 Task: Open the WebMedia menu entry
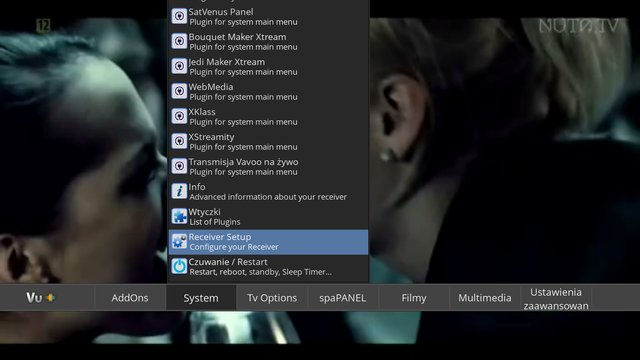tap(268, 91)
